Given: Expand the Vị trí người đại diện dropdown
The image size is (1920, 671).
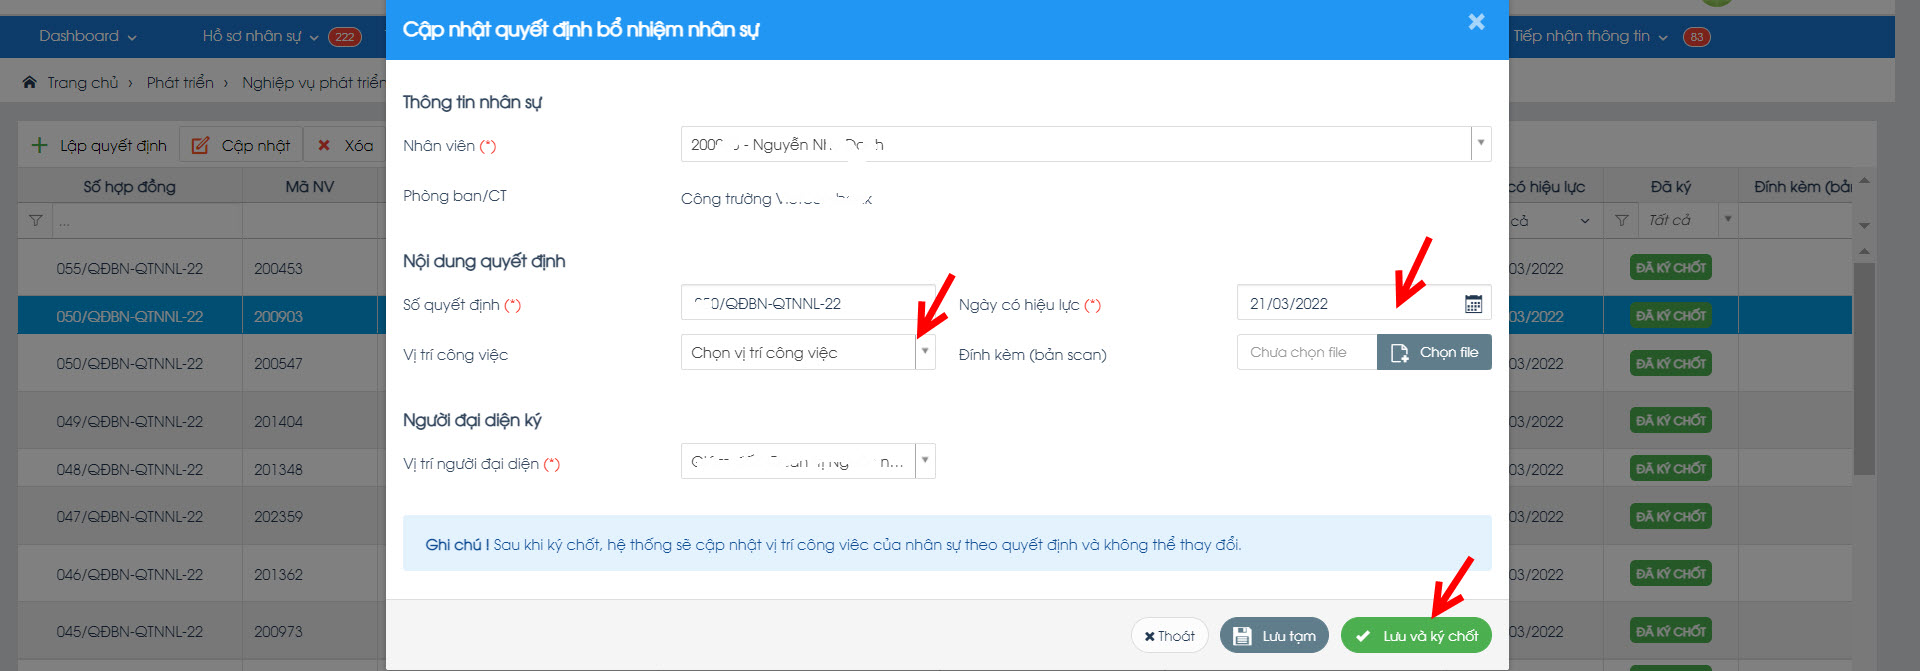Looking at the screenshot, I should (x=925, y=461).
